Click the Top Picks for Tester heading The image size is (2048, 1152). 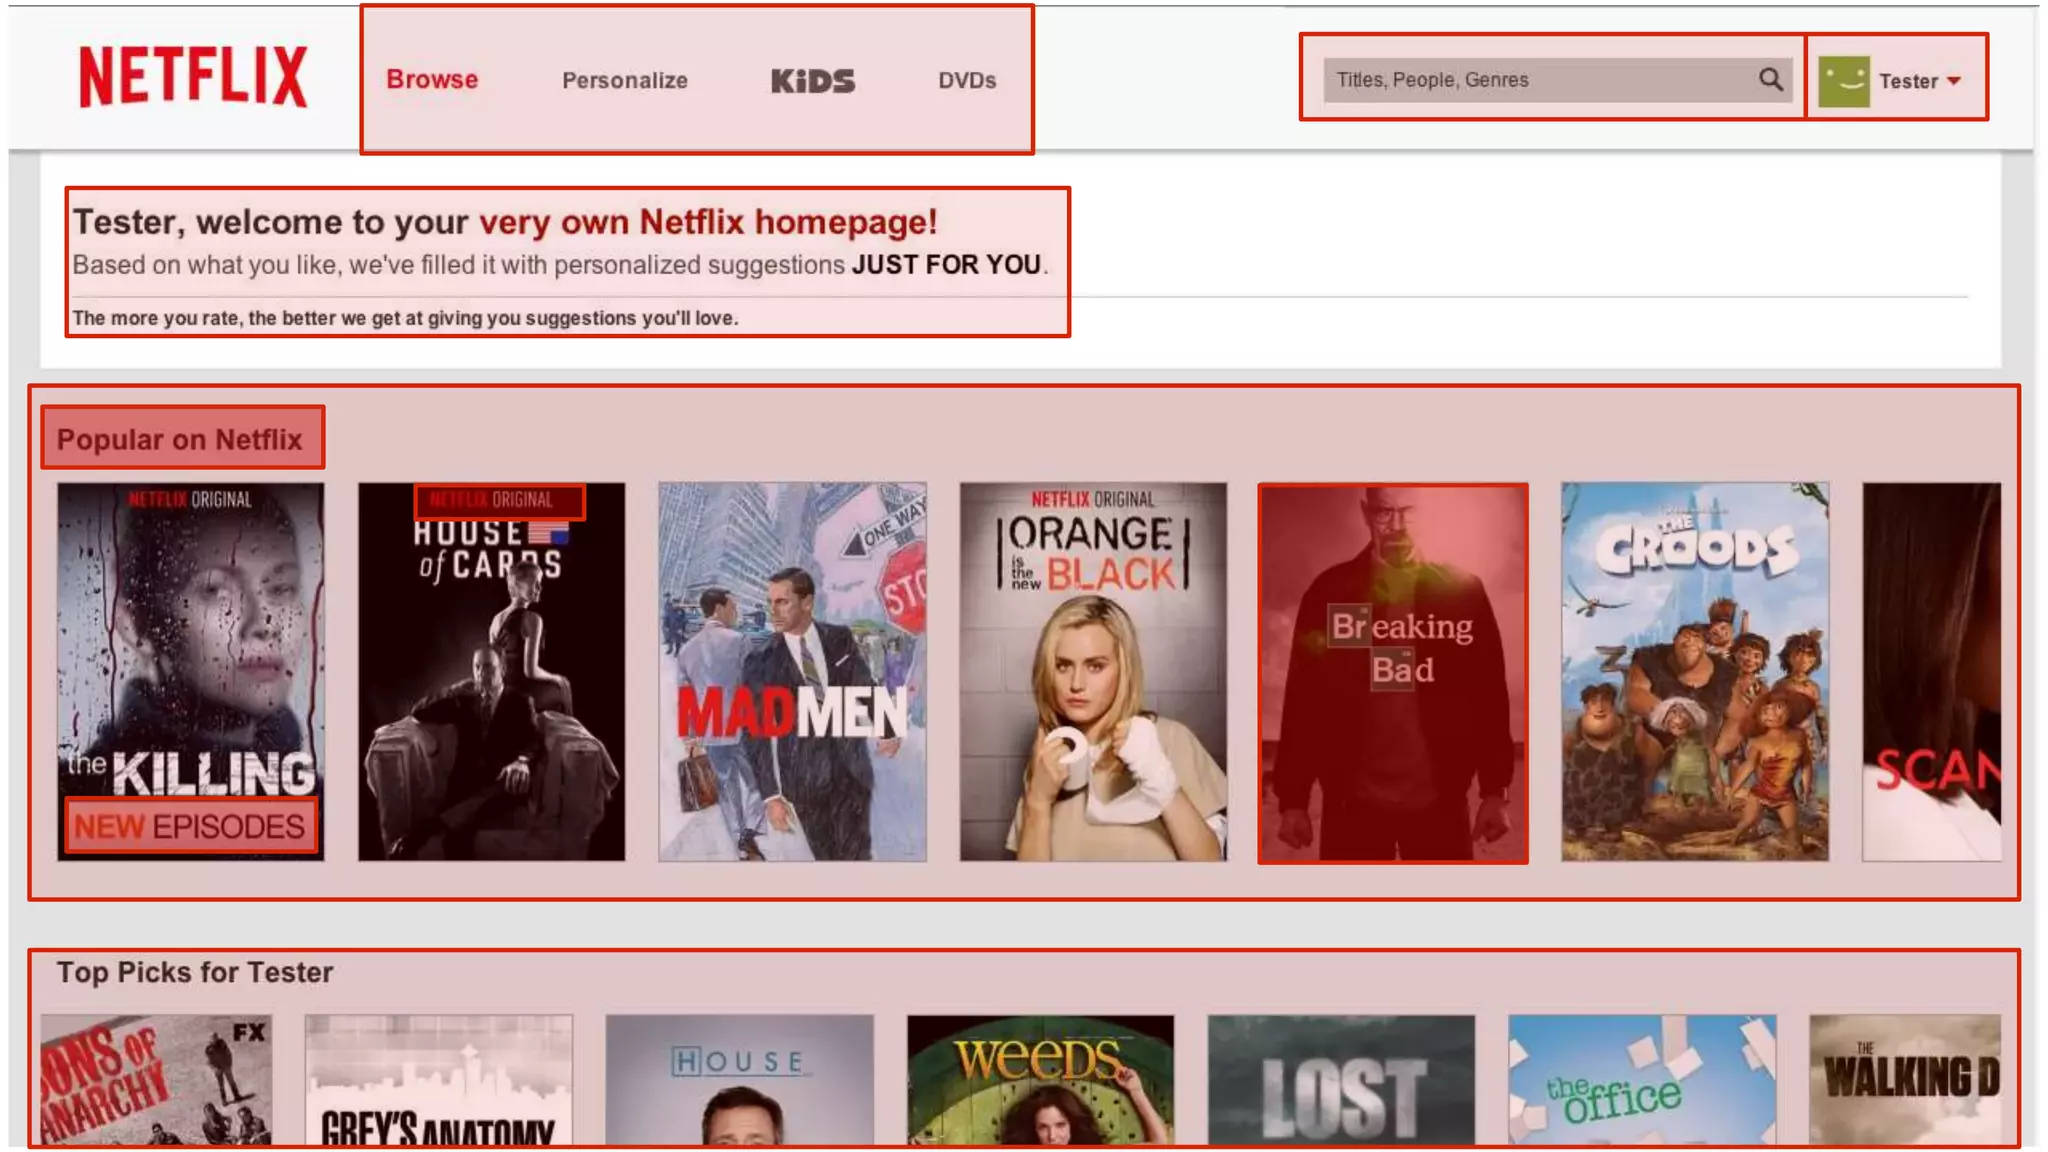point(194,972)
